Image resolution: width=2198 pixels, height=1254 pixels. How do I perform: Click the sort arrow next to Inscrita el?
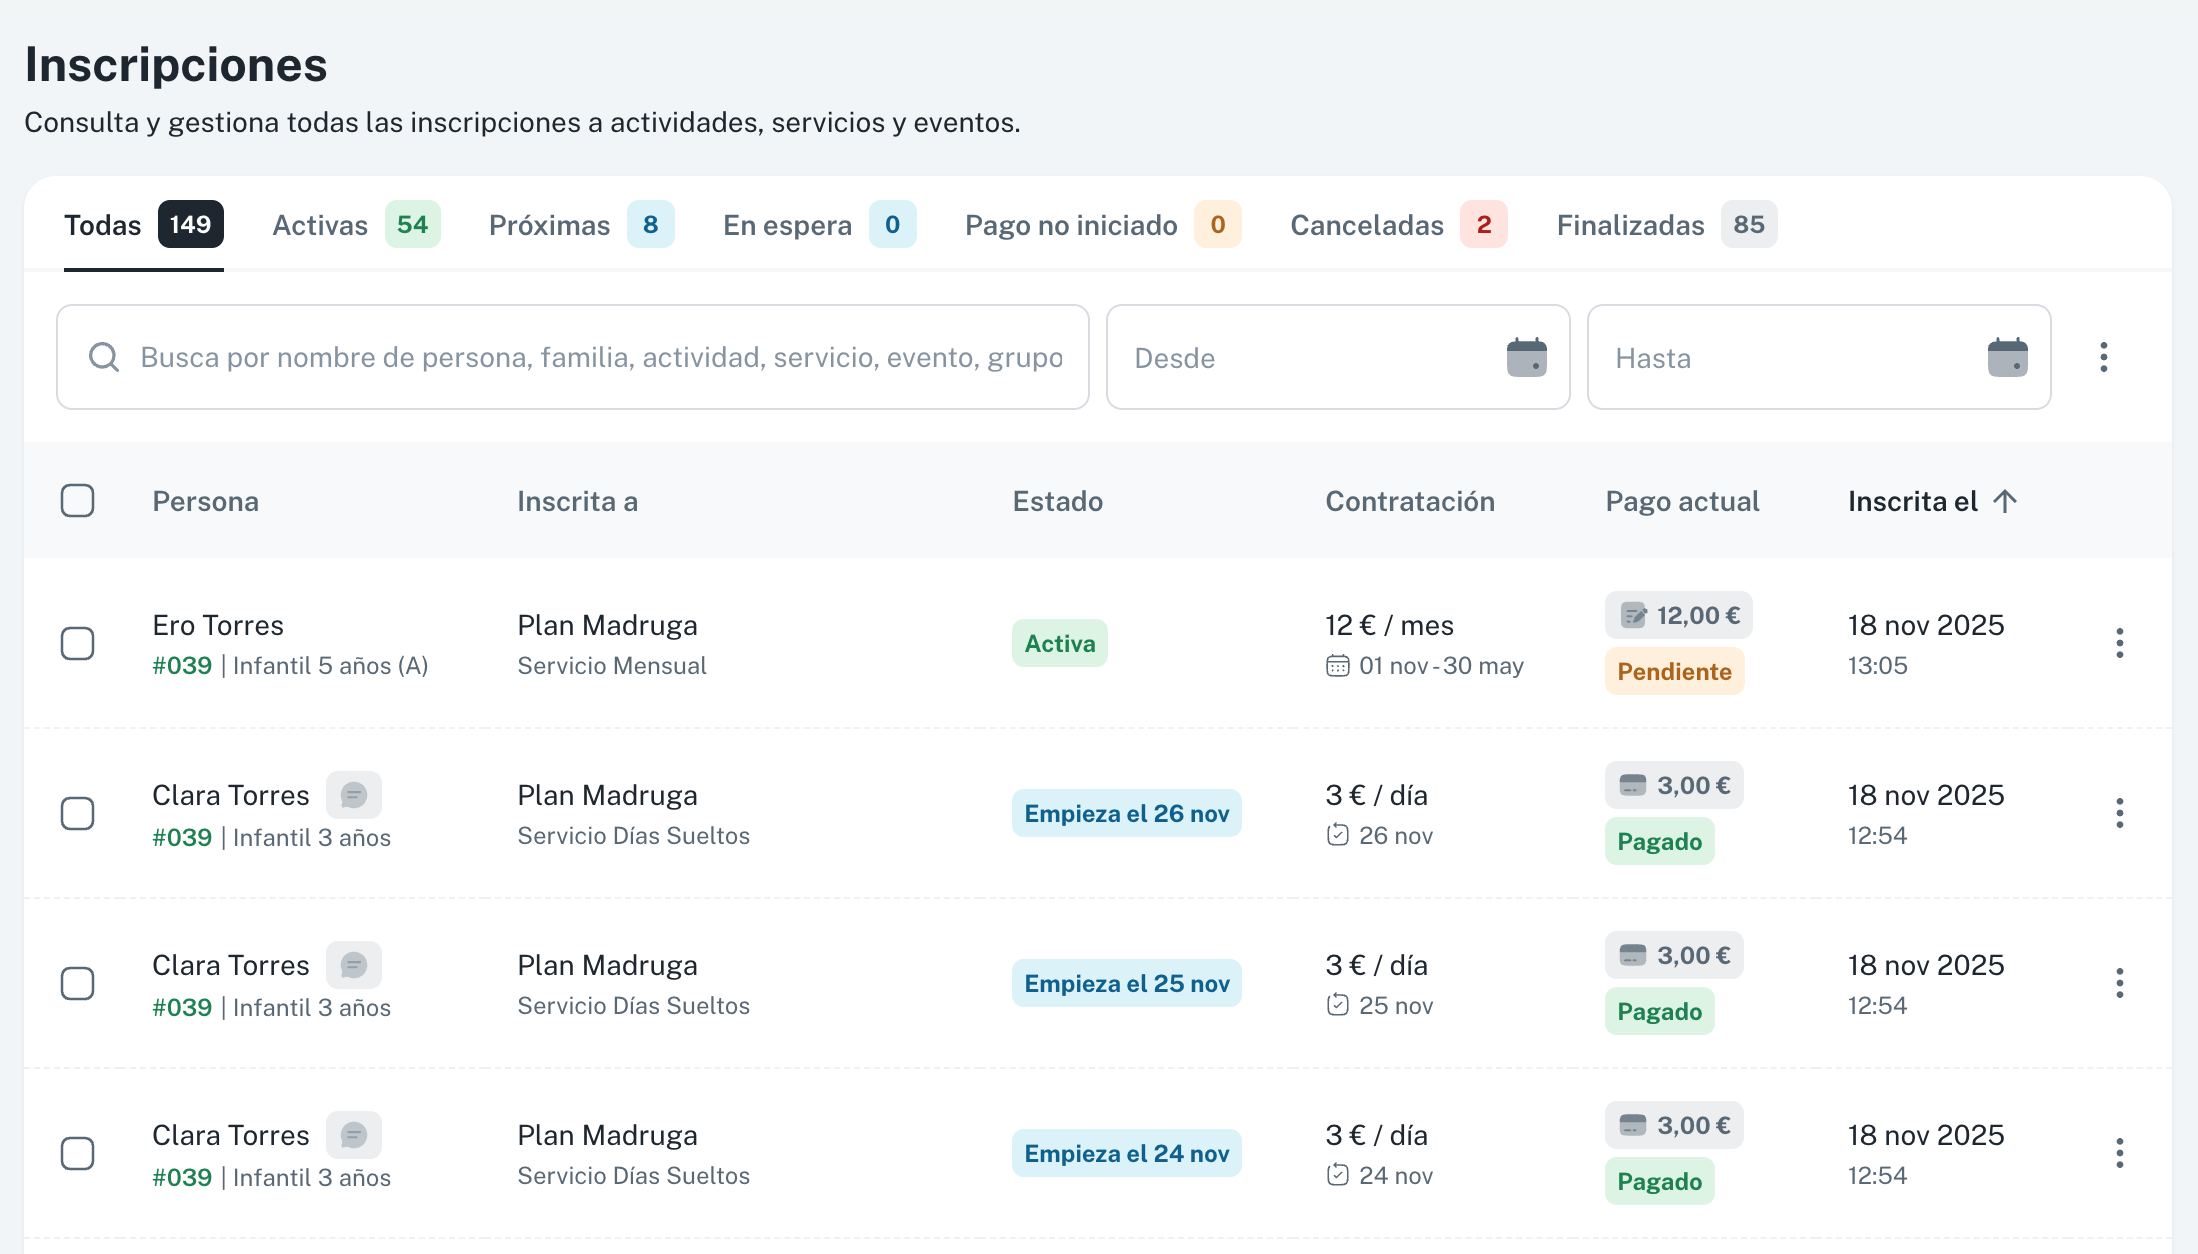point(2005,501)
